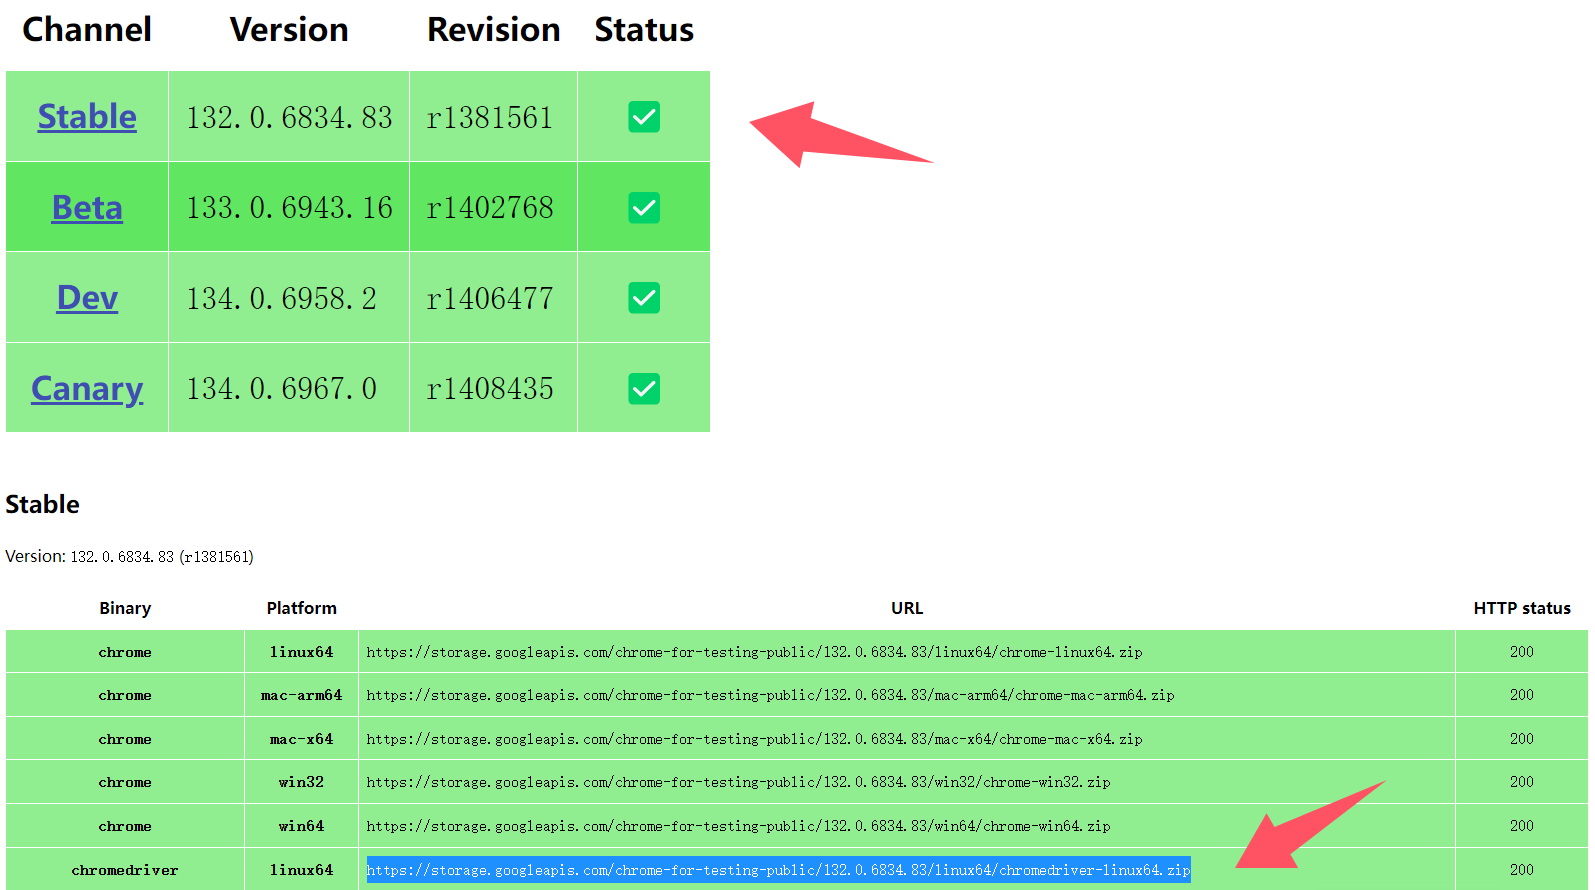Click the win32 platform cell
Image resolution: width=1595 pixels, height=890 pixels.
(x=301, y=782)
